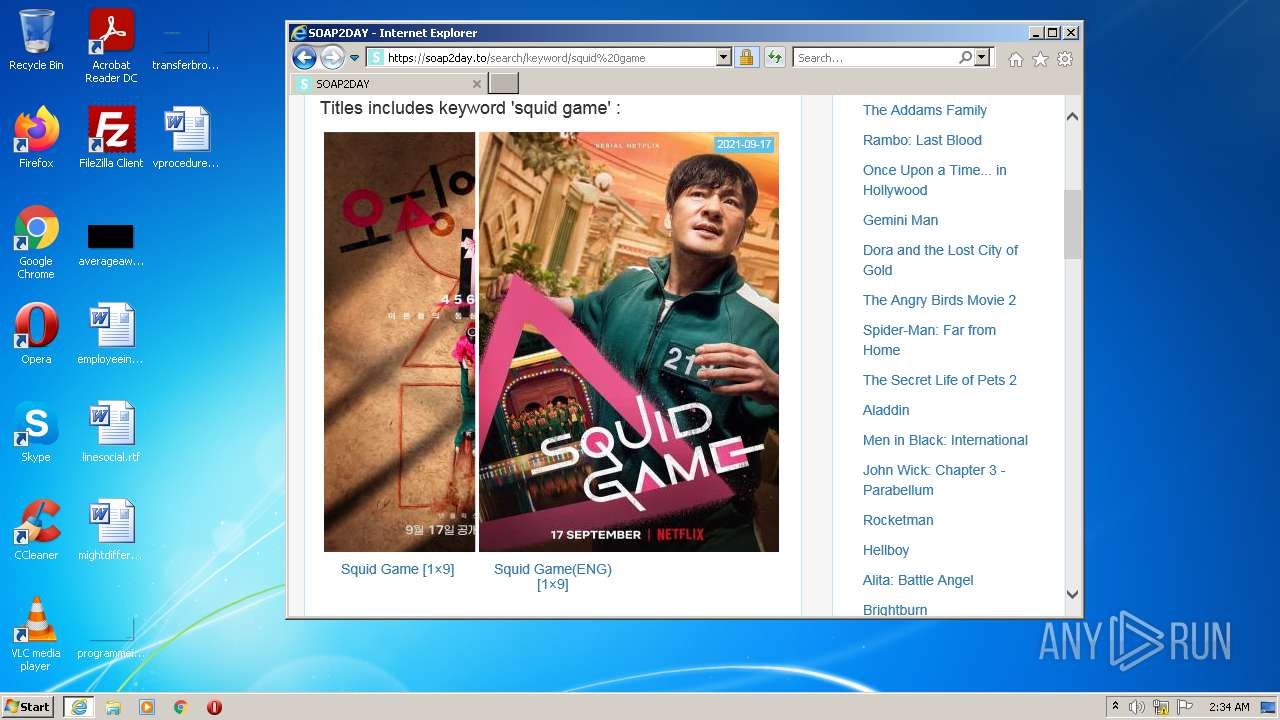Open Skype desktop icon
Image resolution: width=1280 pixels, height=720 pixels.
[x=36, y=432]
